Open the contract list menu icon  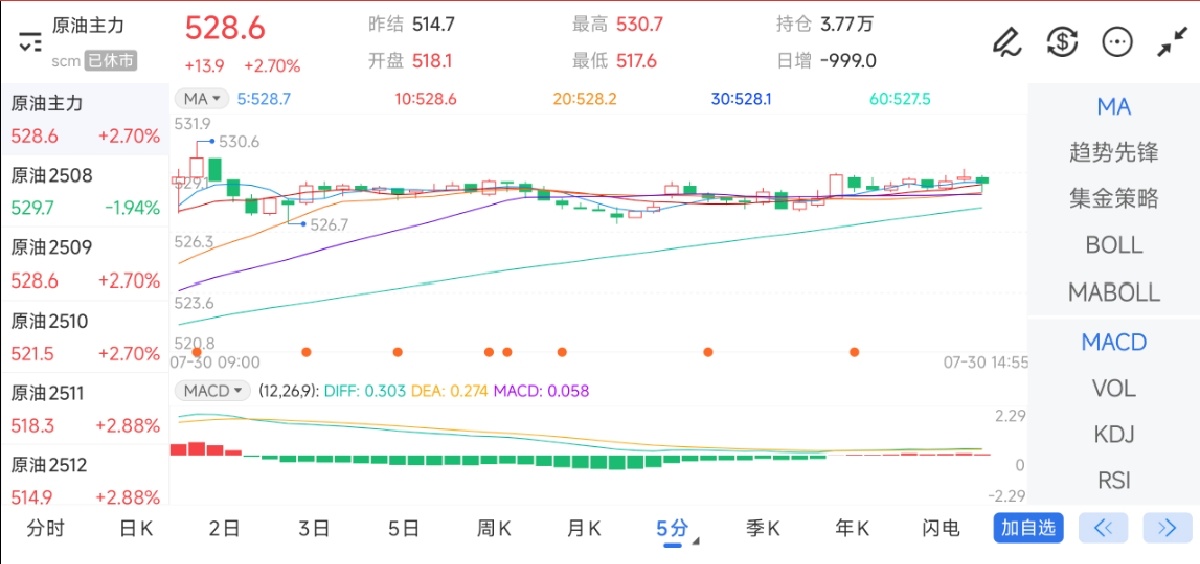click(x=30, y=42)
